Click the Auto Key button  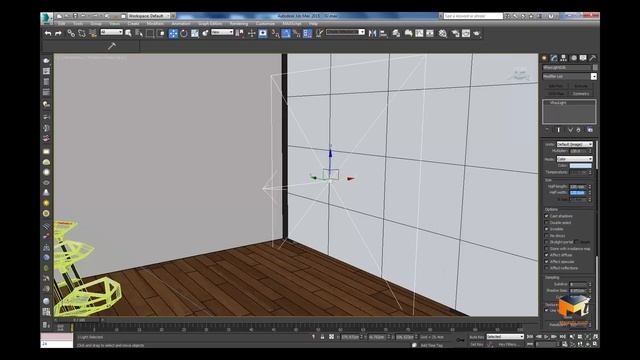(476, 337)
